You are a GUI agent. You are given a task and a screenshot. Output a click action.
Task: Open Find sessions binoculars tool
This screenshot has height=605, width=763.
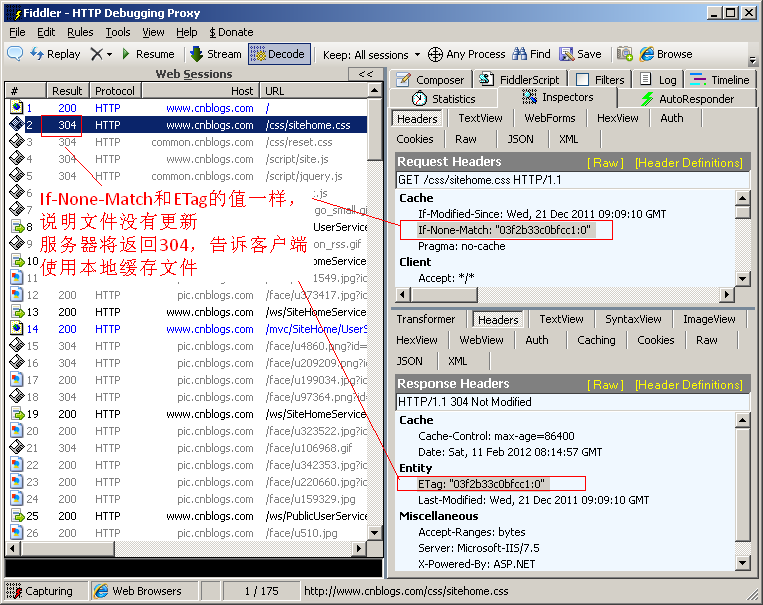[x=531, y=54]
